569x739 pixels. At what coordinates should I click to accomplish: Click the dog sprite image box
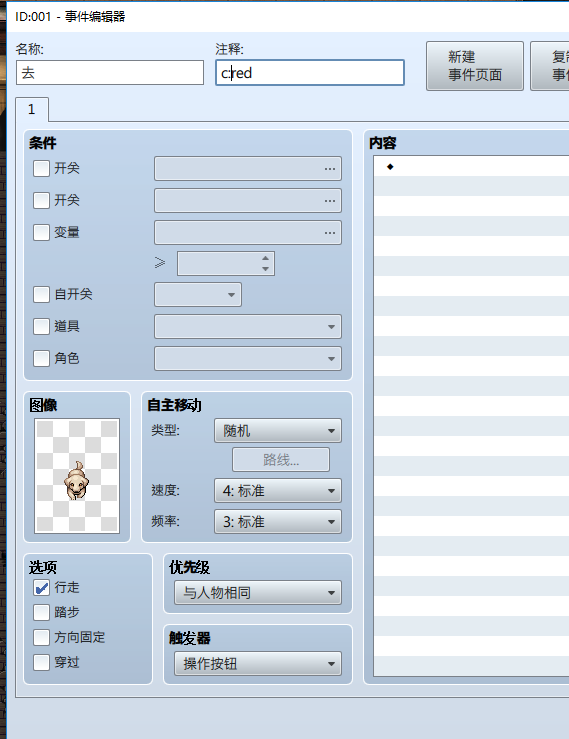pos(77,476)
